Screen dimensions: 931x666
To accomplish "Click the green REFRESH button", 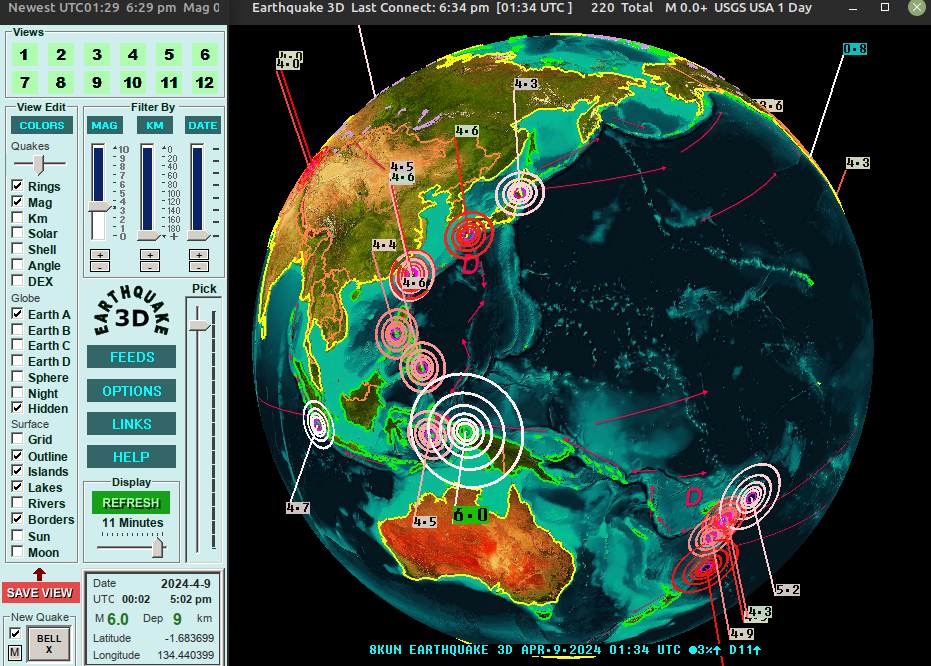I will (131, 503).
